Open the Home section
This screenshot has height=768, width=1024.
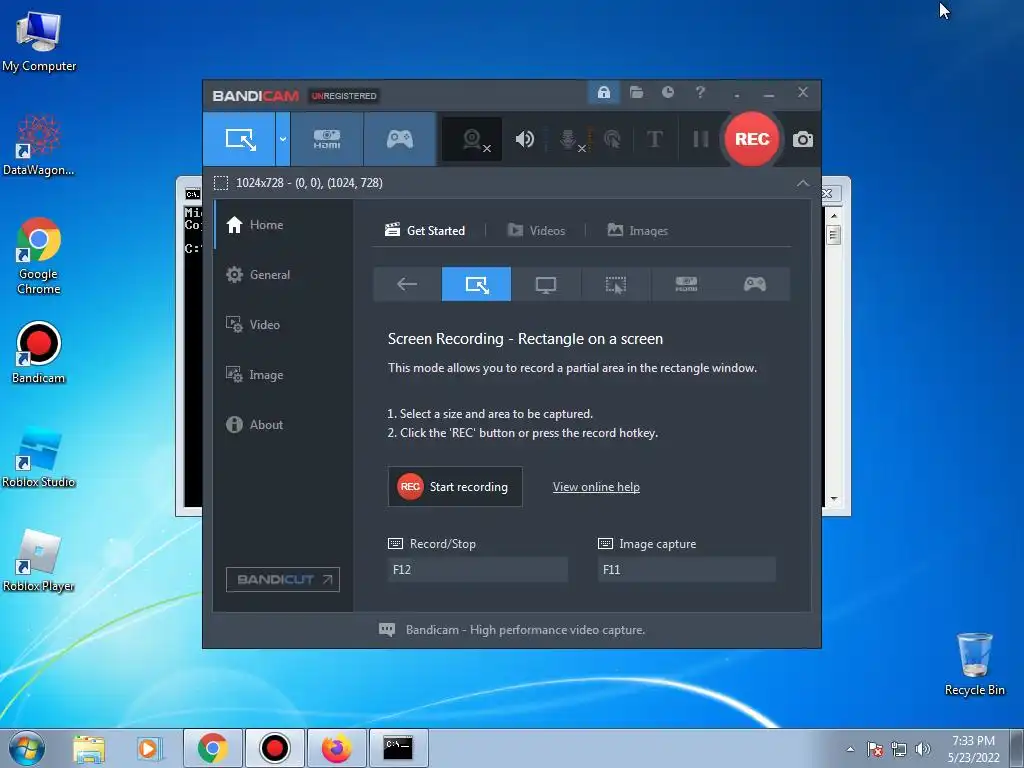pos(283,225)
